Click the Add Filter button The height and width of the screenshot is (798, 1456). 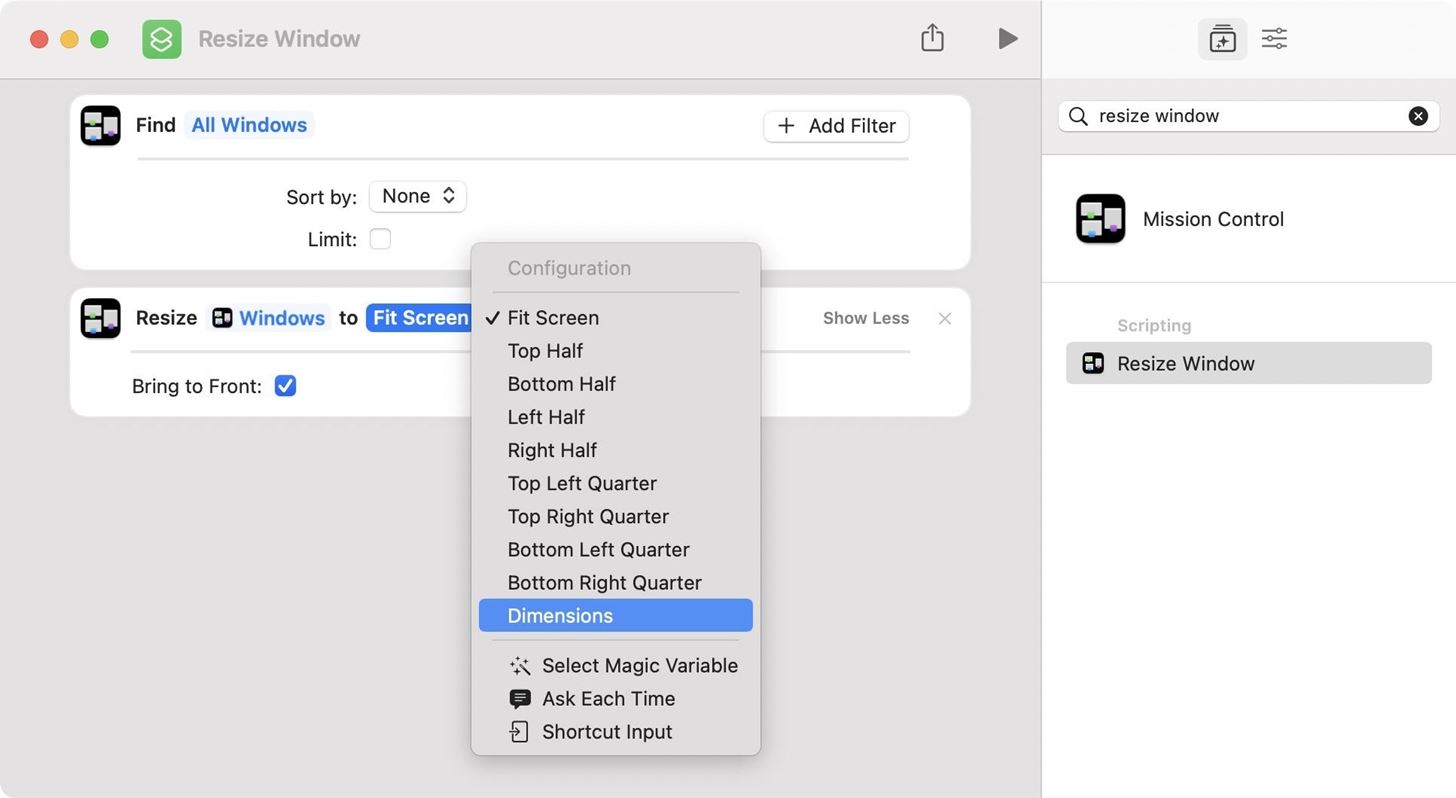(x=836, y=126)
